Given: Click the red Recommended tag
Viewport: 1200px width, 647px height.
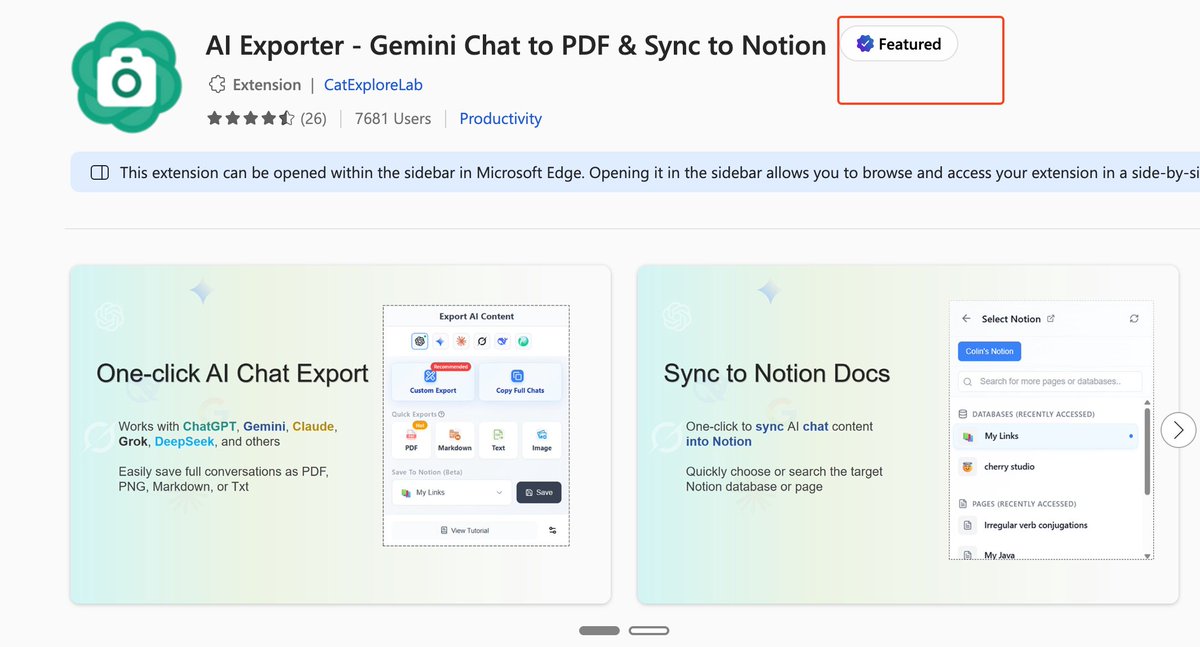Looking at the screenshot, I should 450,367.
